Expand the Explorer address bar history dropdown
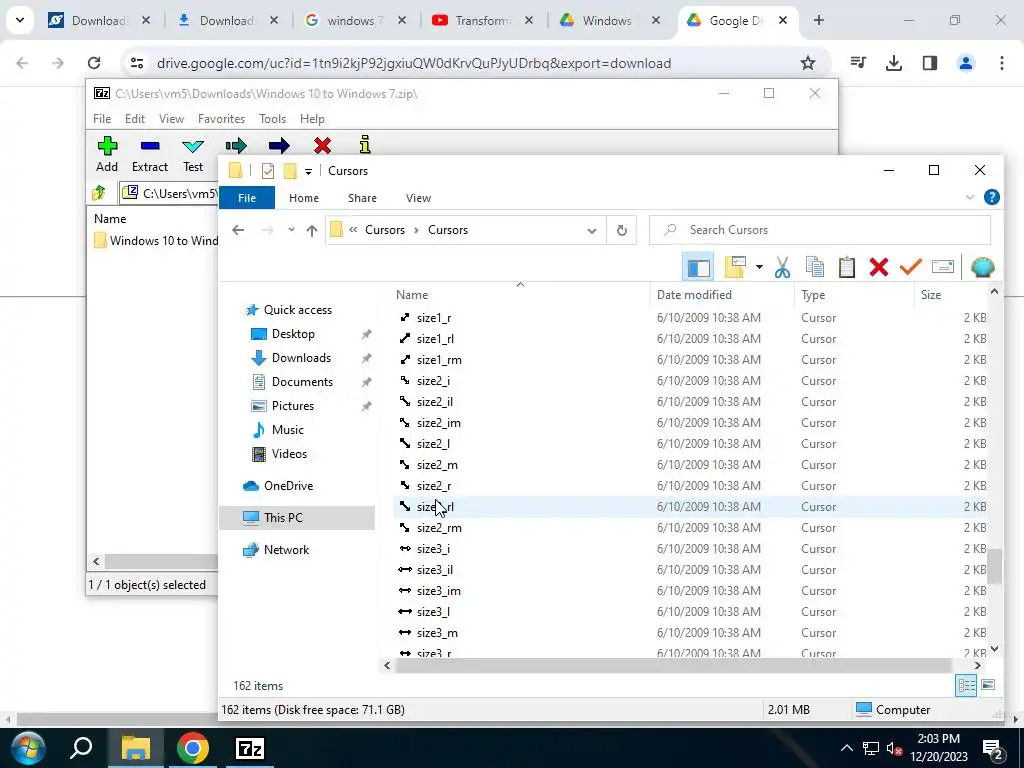 pos(592,230)
